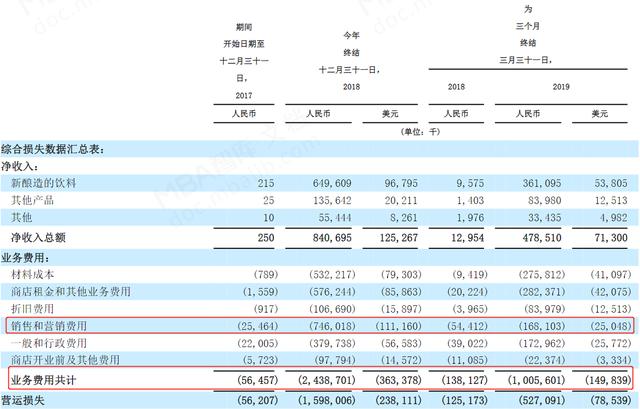Click value '4,982' in 其他 row
This screenshot has height=409, width=640.
(613, 218)
